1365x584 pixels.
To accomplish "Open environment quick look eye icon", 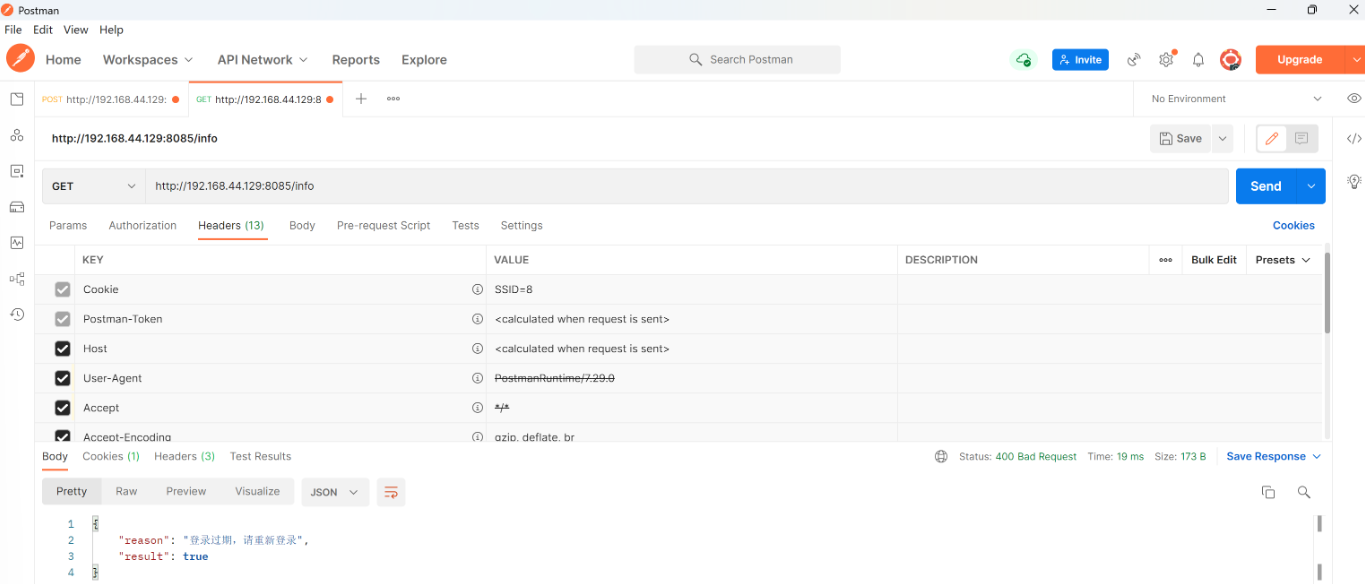I will click(1354, 99).
